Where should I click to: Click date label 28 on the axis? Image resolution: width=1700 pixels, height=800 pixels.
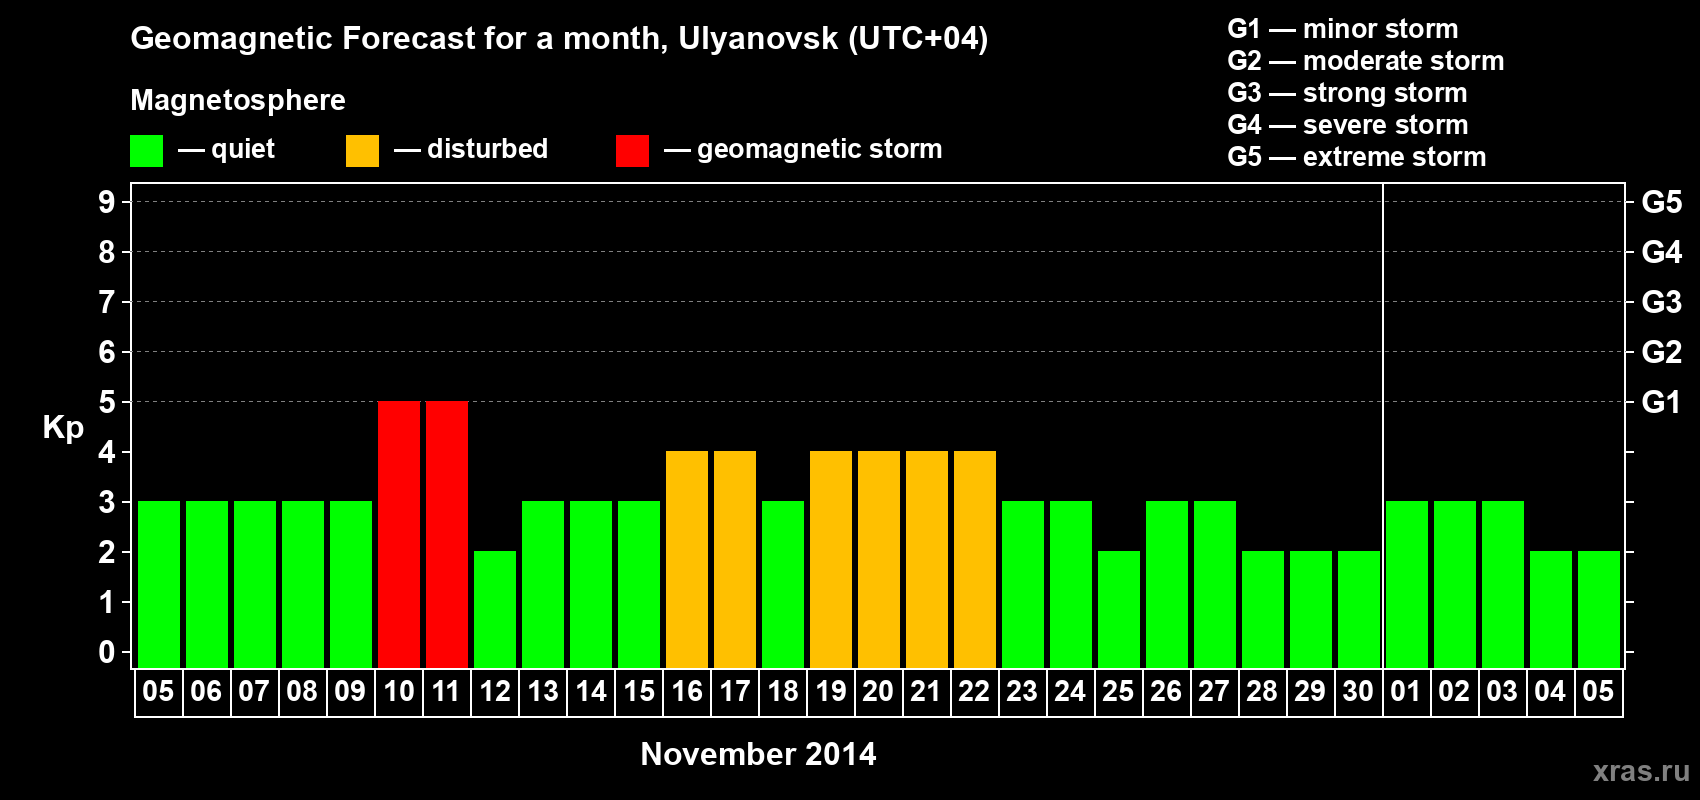pos(1262,692)
